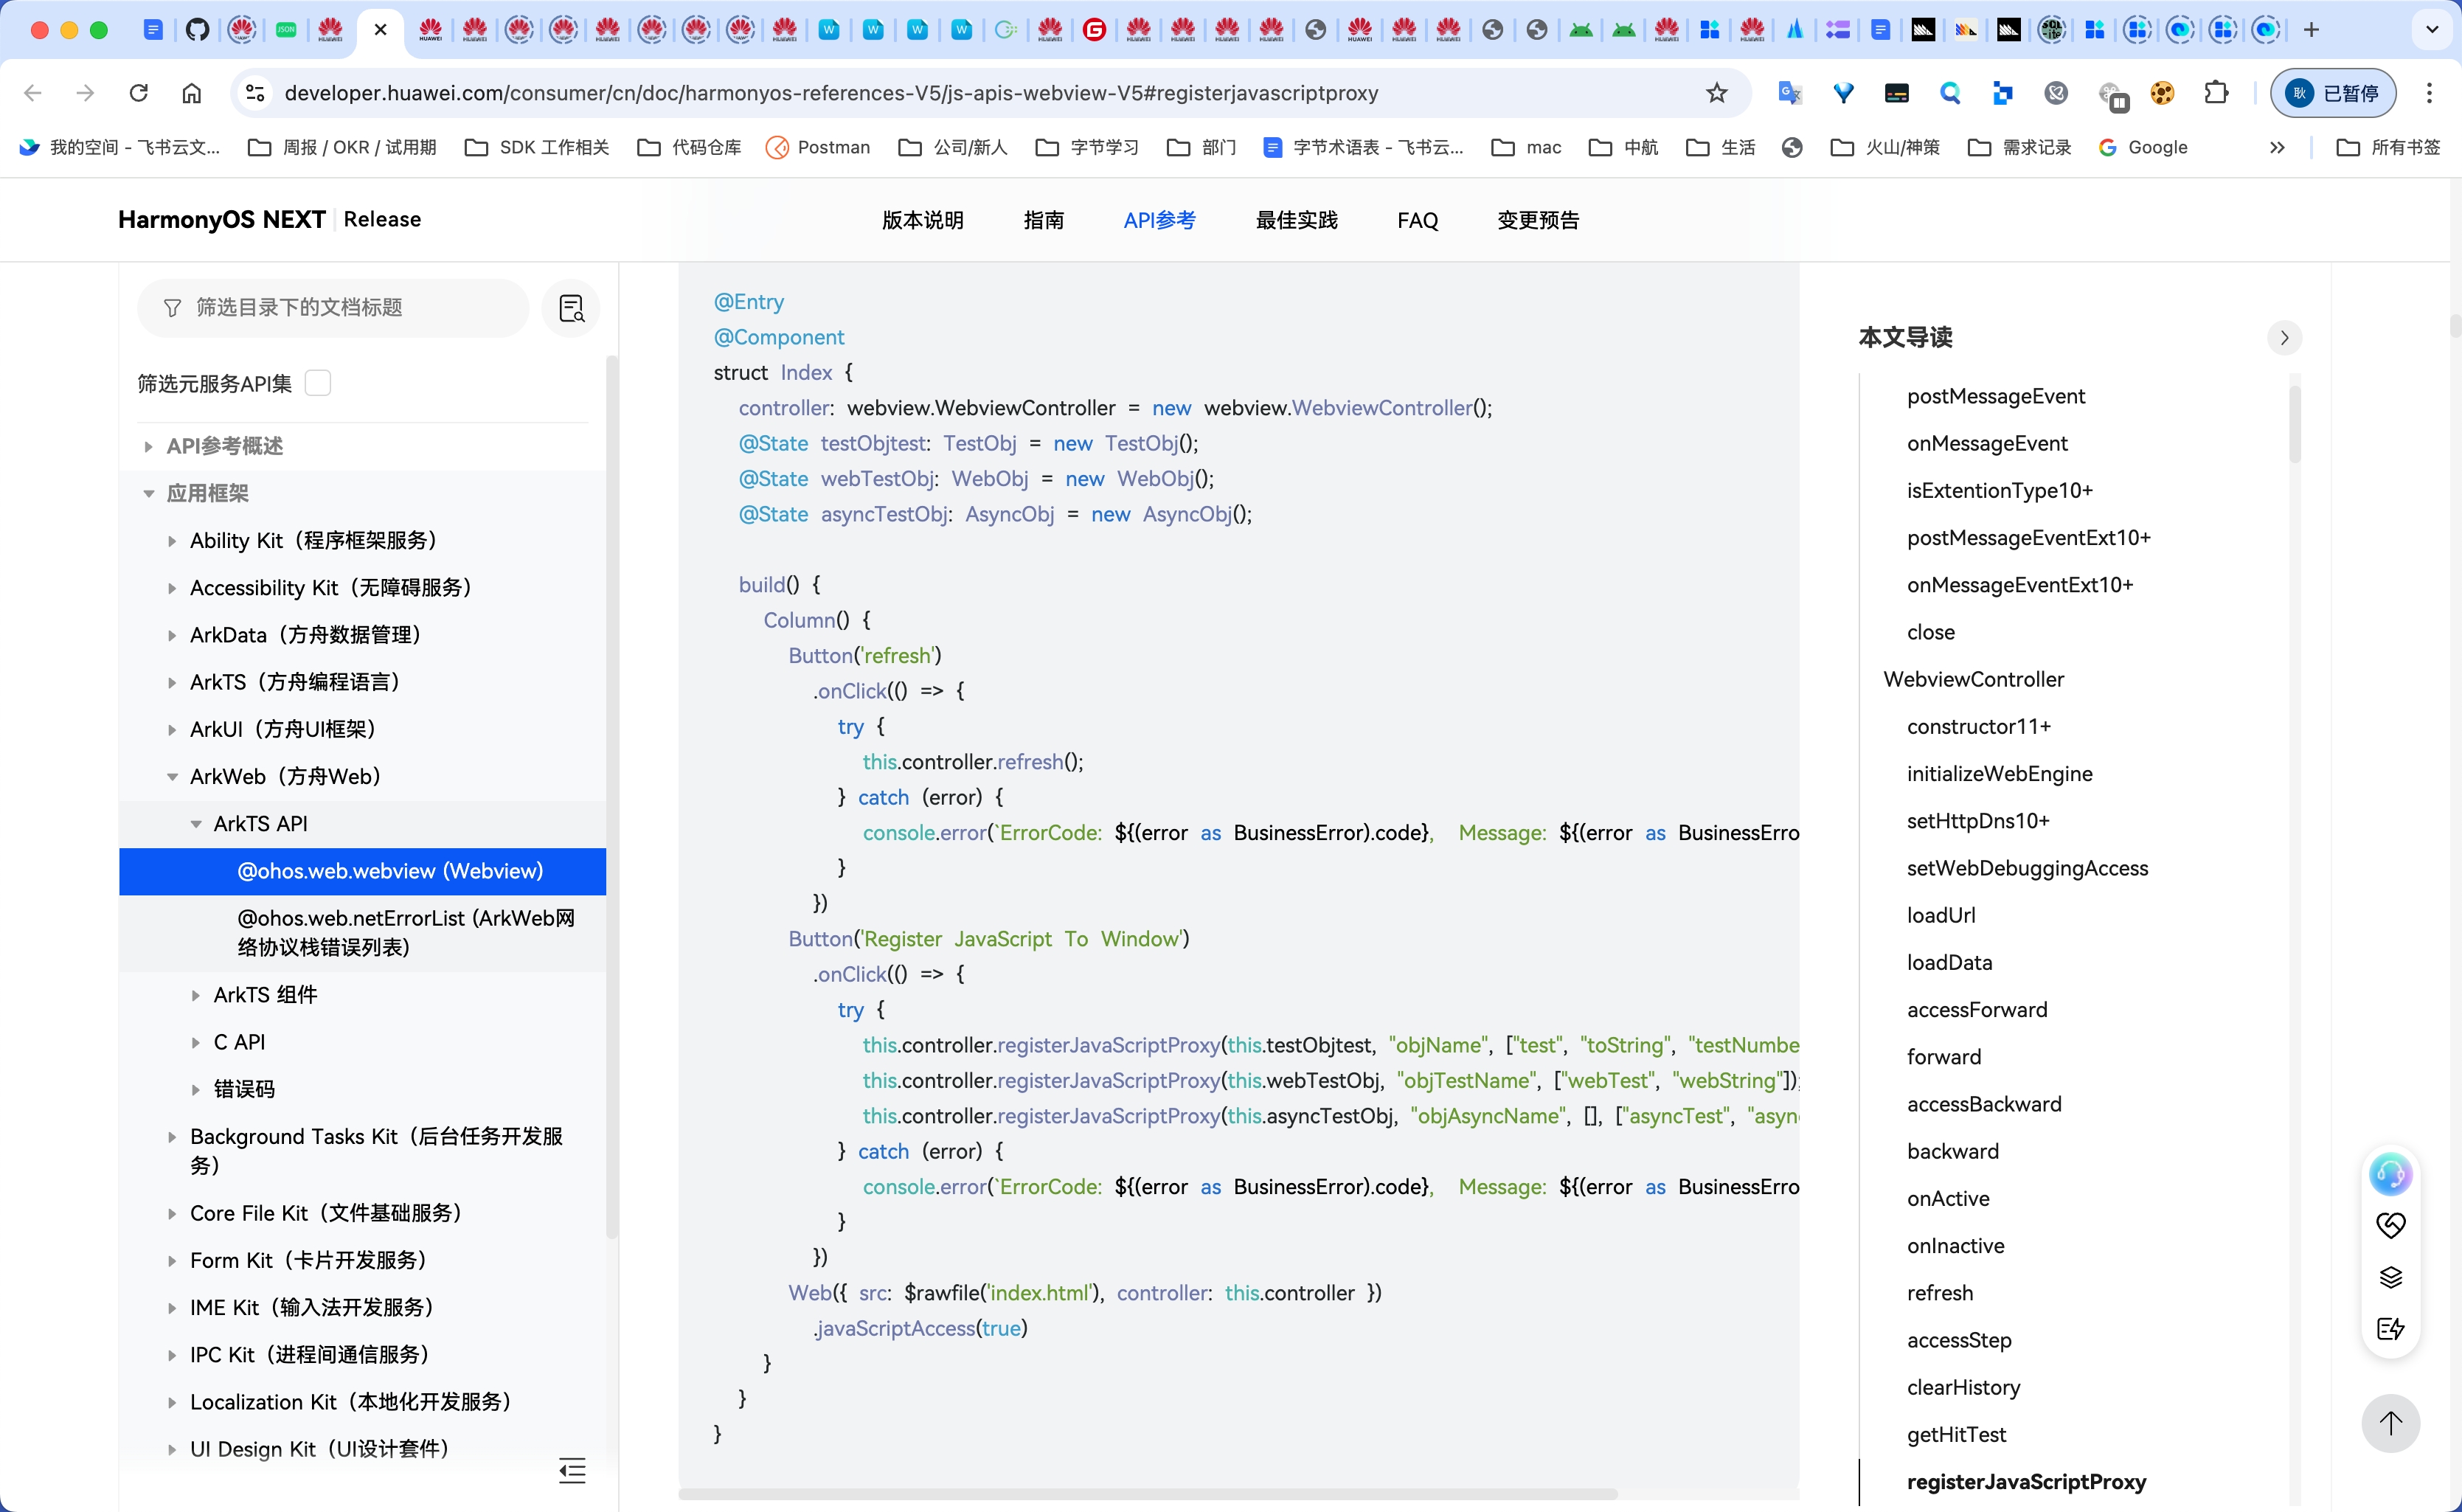Open a new browser tab with plus
Viewport: 2462px width, 1512px height.
2311,30
